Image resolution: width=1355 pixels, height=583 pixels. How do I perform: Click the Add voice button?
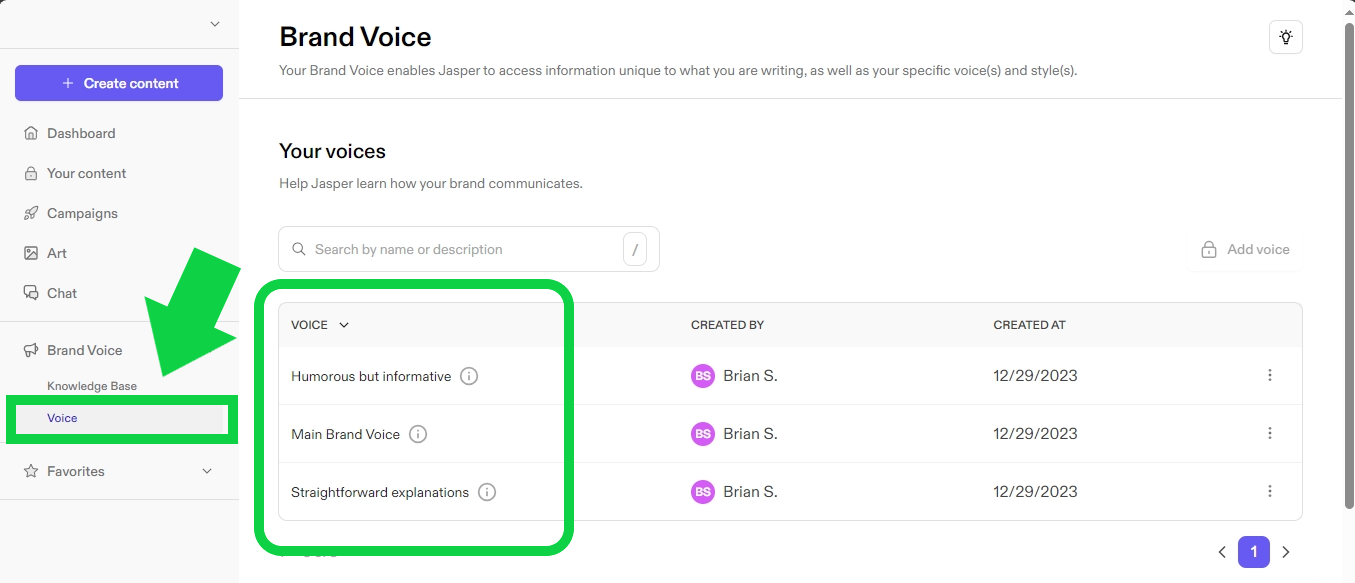(x=1245, y=249)
